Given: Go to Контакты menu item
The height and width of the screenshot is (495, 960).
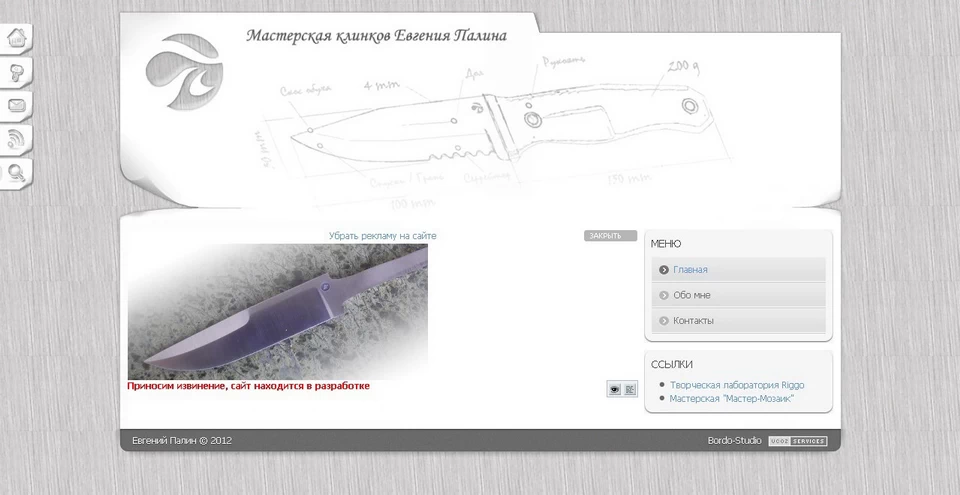Looking at the screenshot, I should point(693,321).
